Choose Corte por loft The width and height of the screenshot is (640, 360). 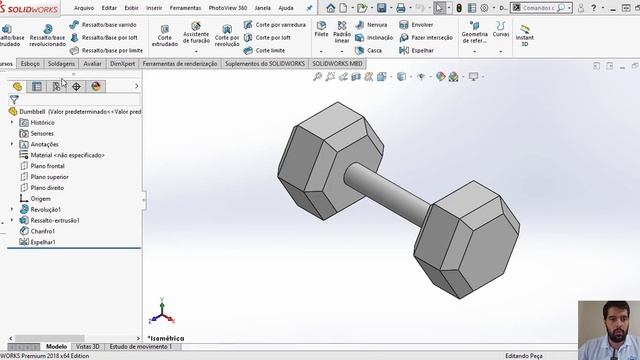pyautogui.click(x=267, y=38)
